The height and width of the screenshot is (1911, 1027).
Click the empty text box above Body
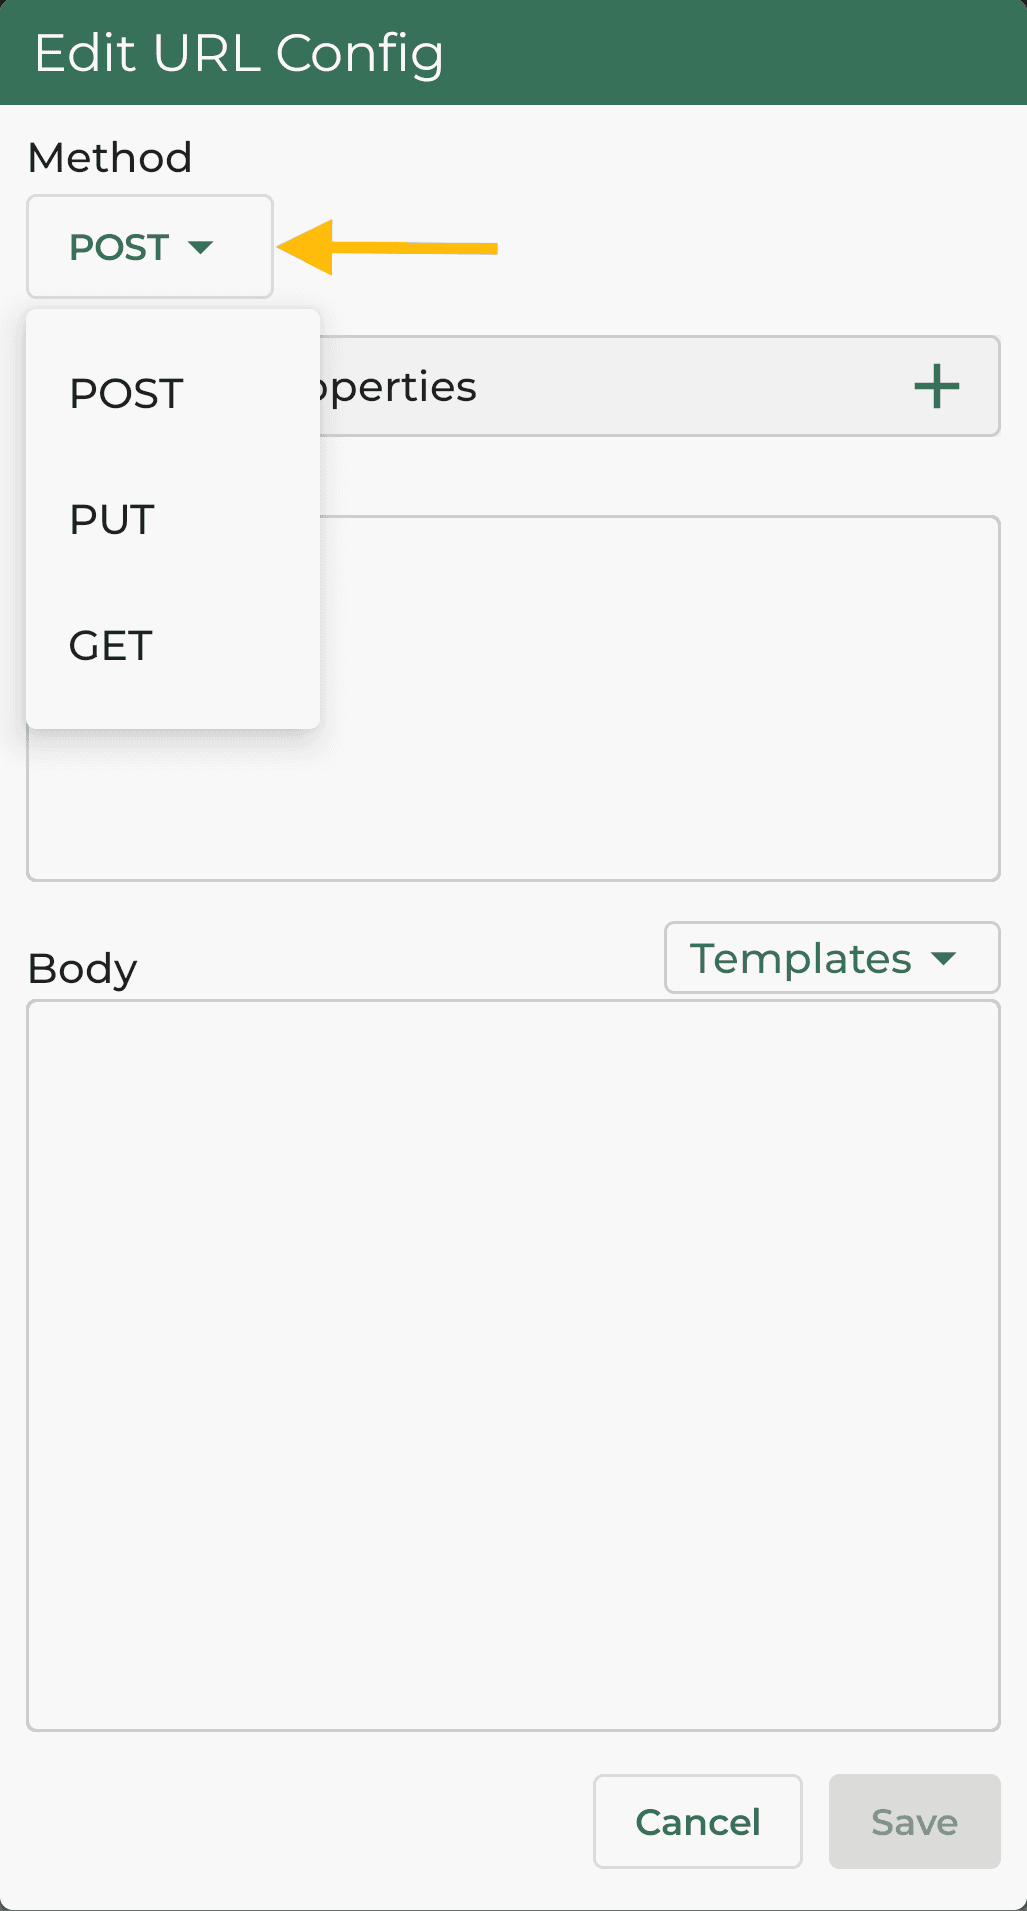(660, 698)
